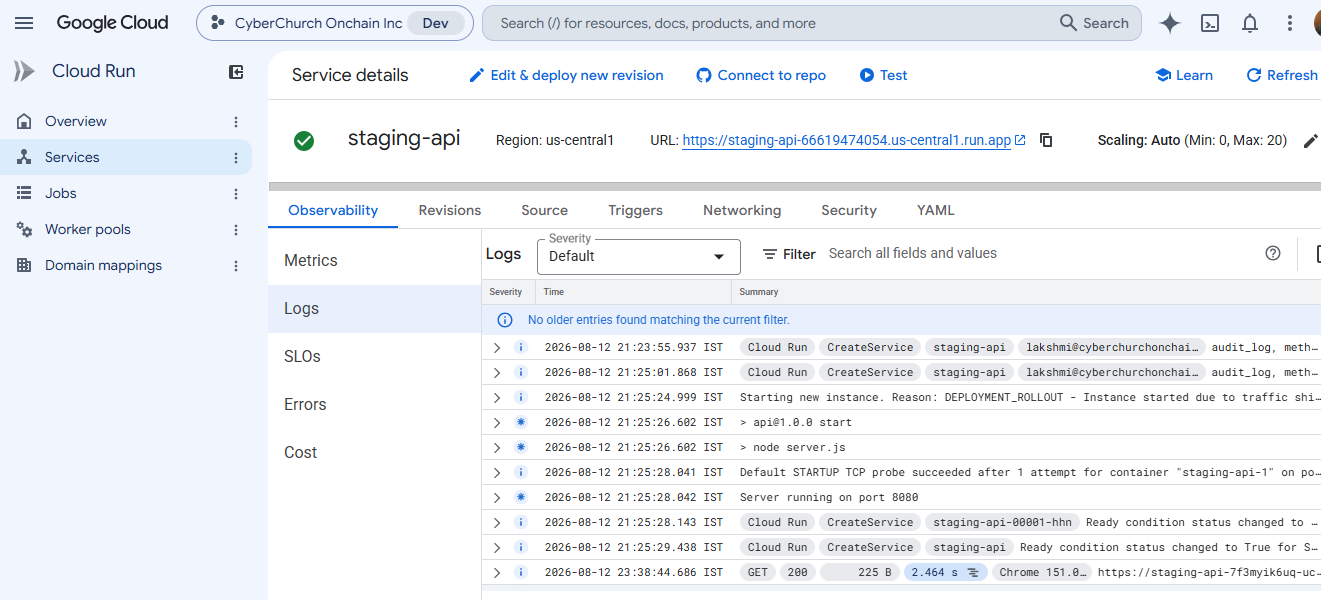Select the Observability tab

tap(333, 210)
